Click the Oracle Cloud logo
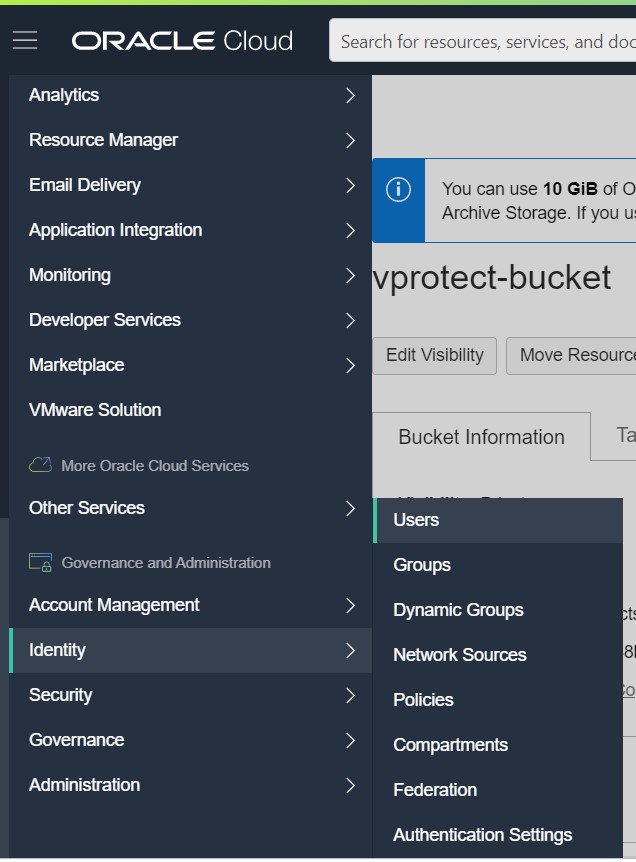Screen dimensions: 636x862 pyautogui.click(x=182, y=41)
